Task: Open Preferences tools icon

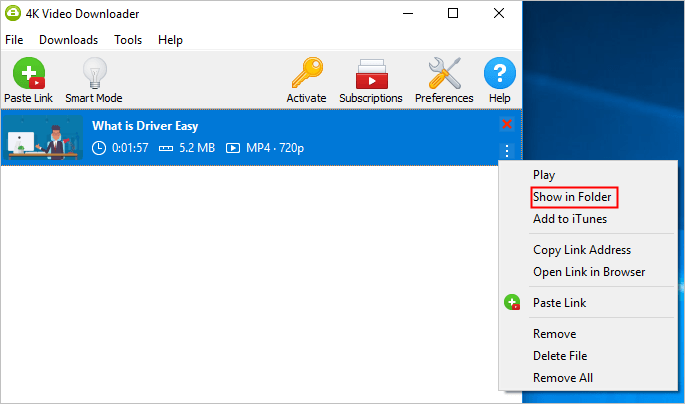Action: (444, 73)
